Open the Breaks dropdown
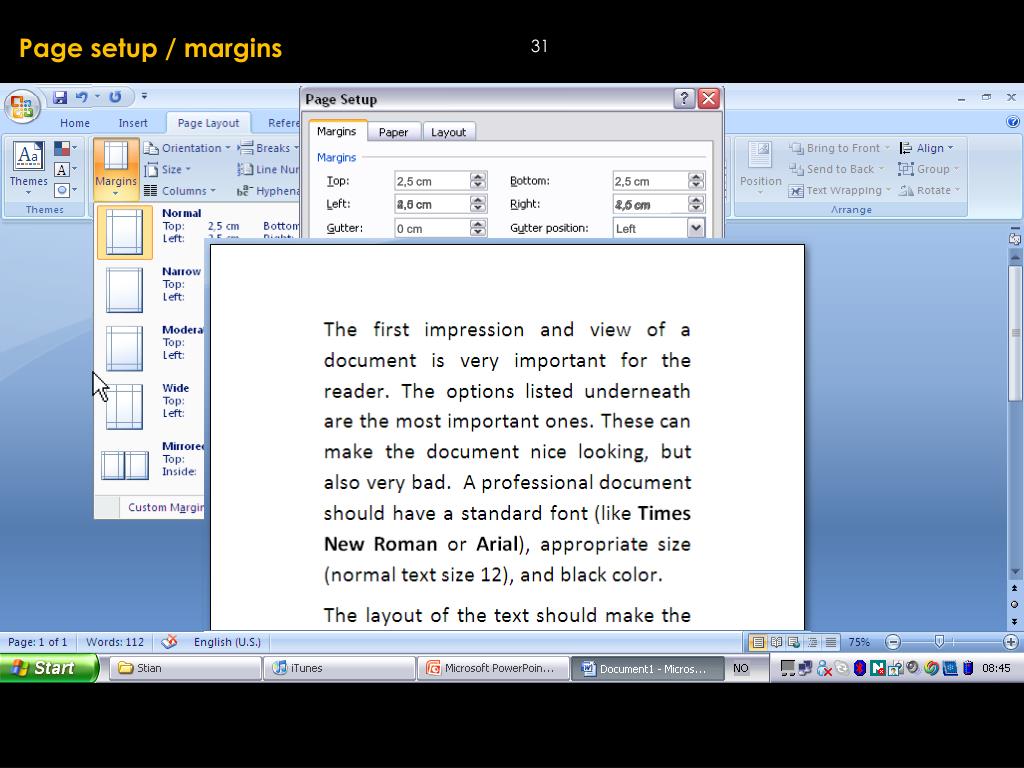 pyautogui.click(x=268, y=148)
